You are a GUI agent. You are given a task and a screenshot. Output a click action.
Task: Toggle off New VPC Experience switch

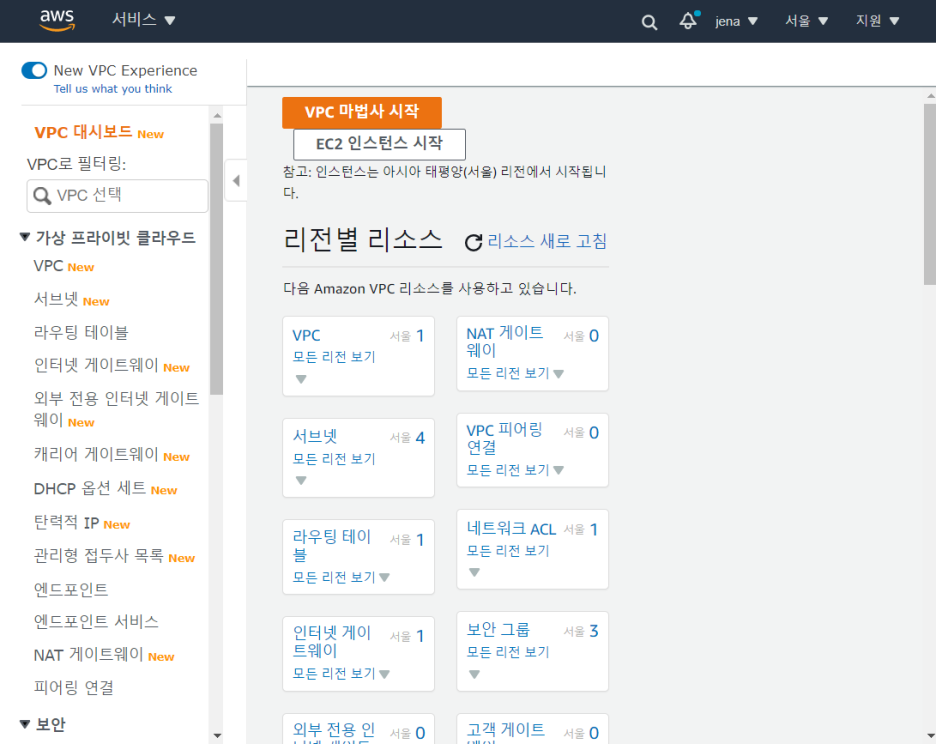coord(34,70)
